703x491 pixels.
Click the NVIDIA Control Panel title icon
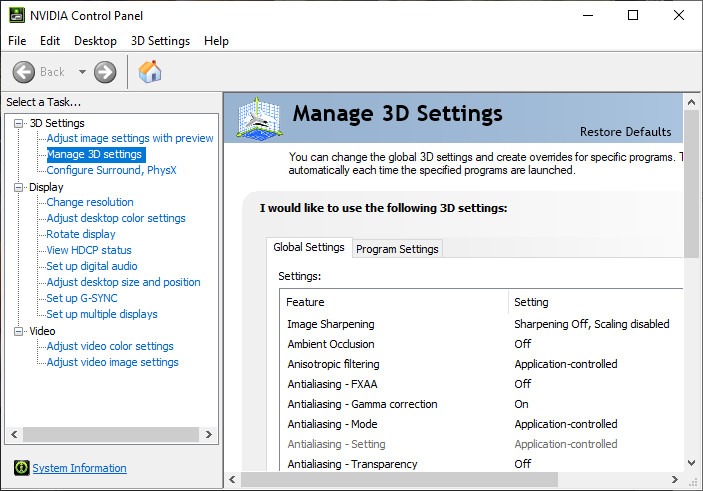[15, 15]
